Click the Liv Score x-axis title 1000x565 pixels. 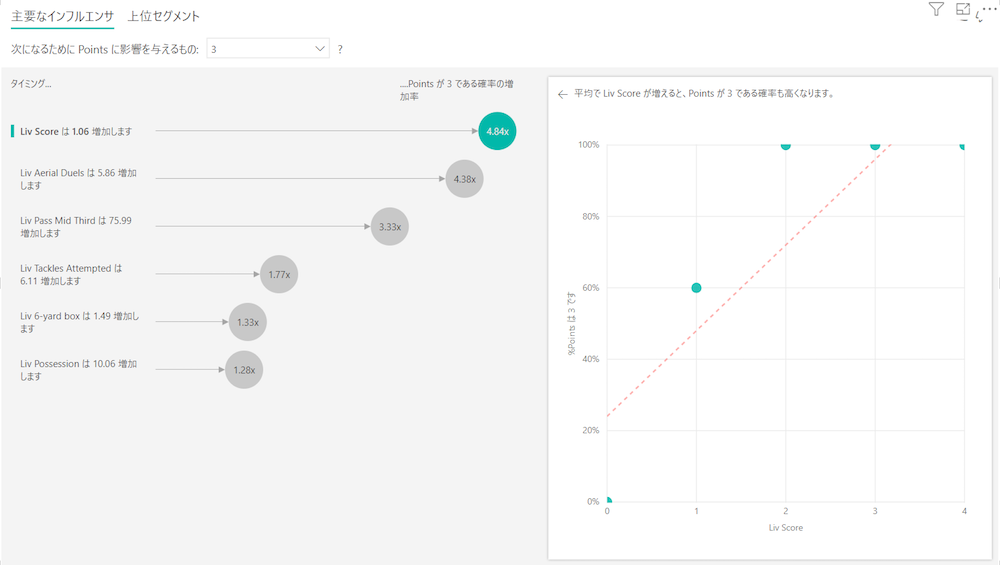(786, 528)
